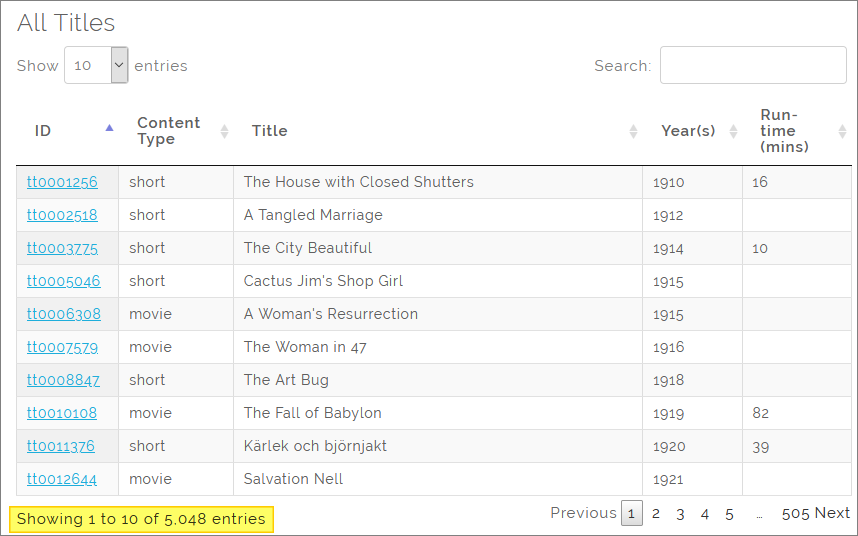Open title link tt0006308
This screenshot has height=536, width=858.
[63, 314]
